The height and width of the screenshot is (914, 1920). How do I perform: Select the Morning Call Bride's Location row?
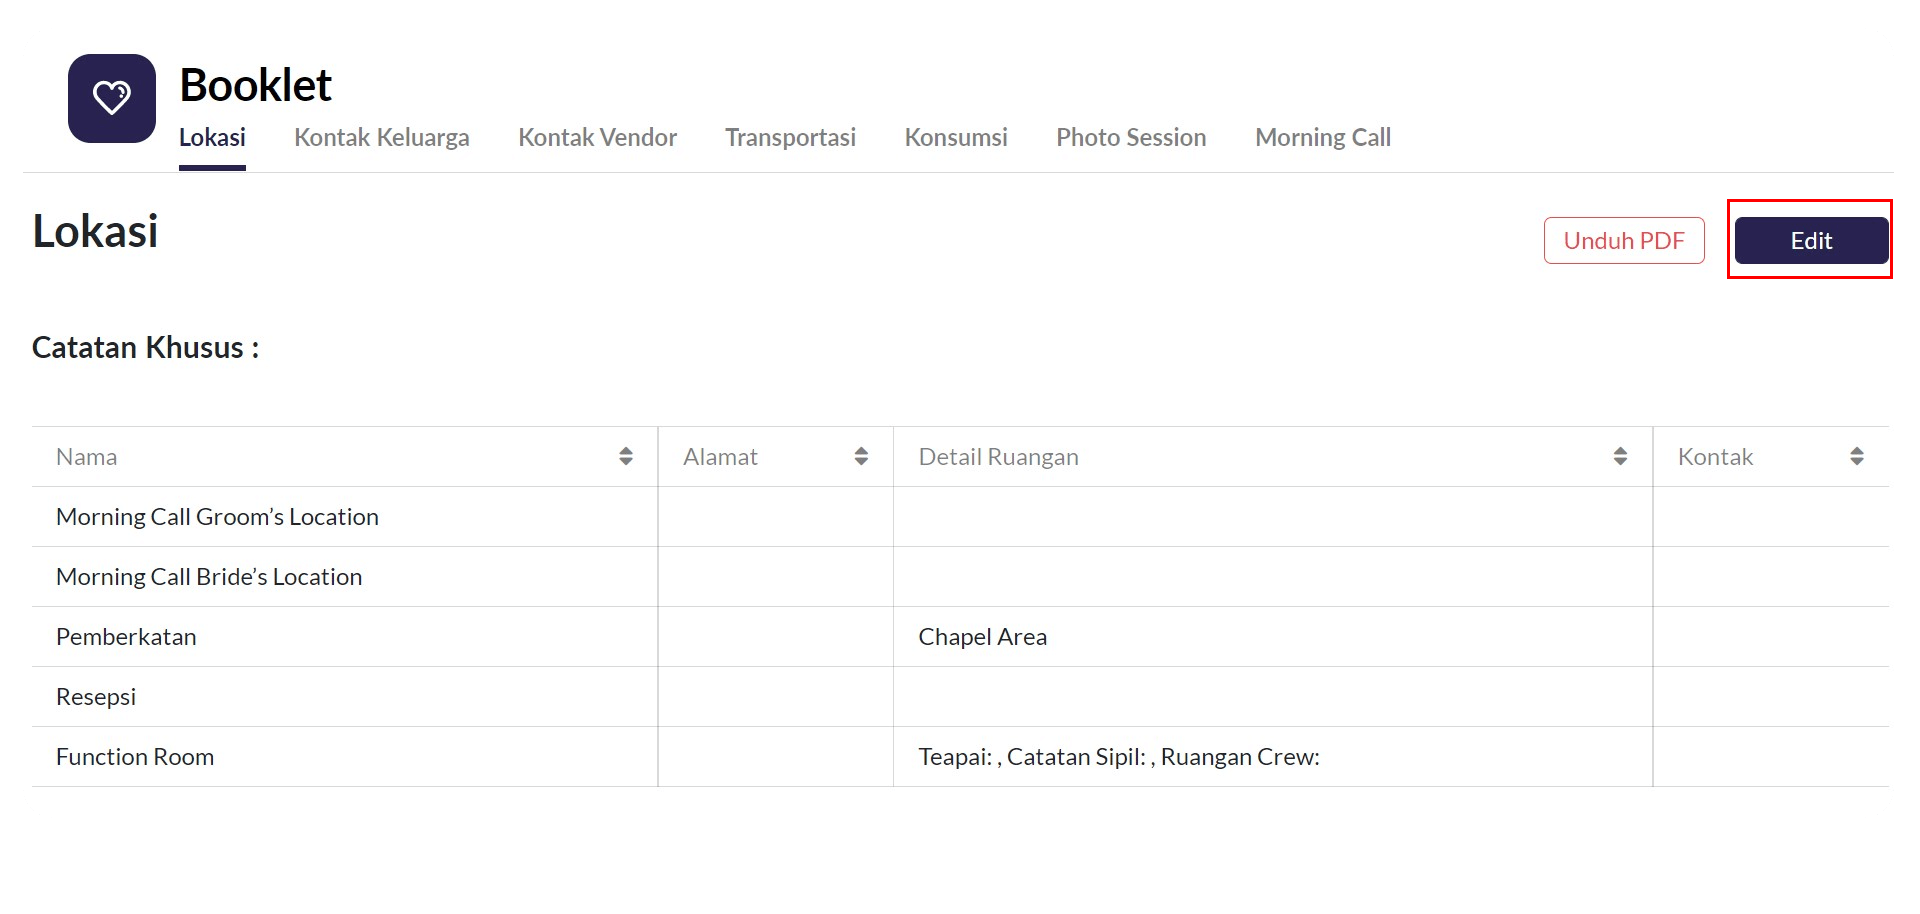click(x=209, y=577)
